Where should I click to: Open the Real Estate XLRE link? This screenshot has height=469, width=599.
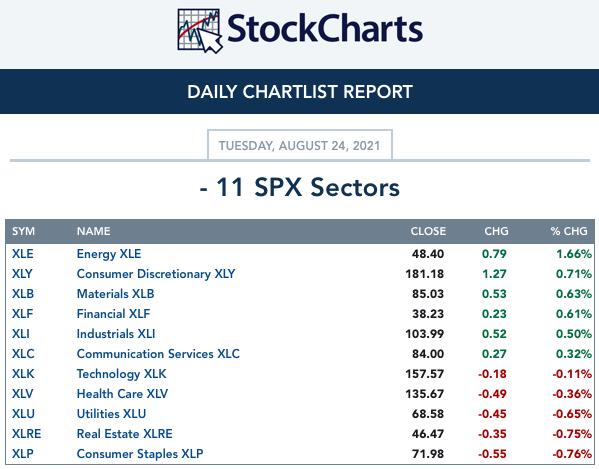[x=125, y=434]
